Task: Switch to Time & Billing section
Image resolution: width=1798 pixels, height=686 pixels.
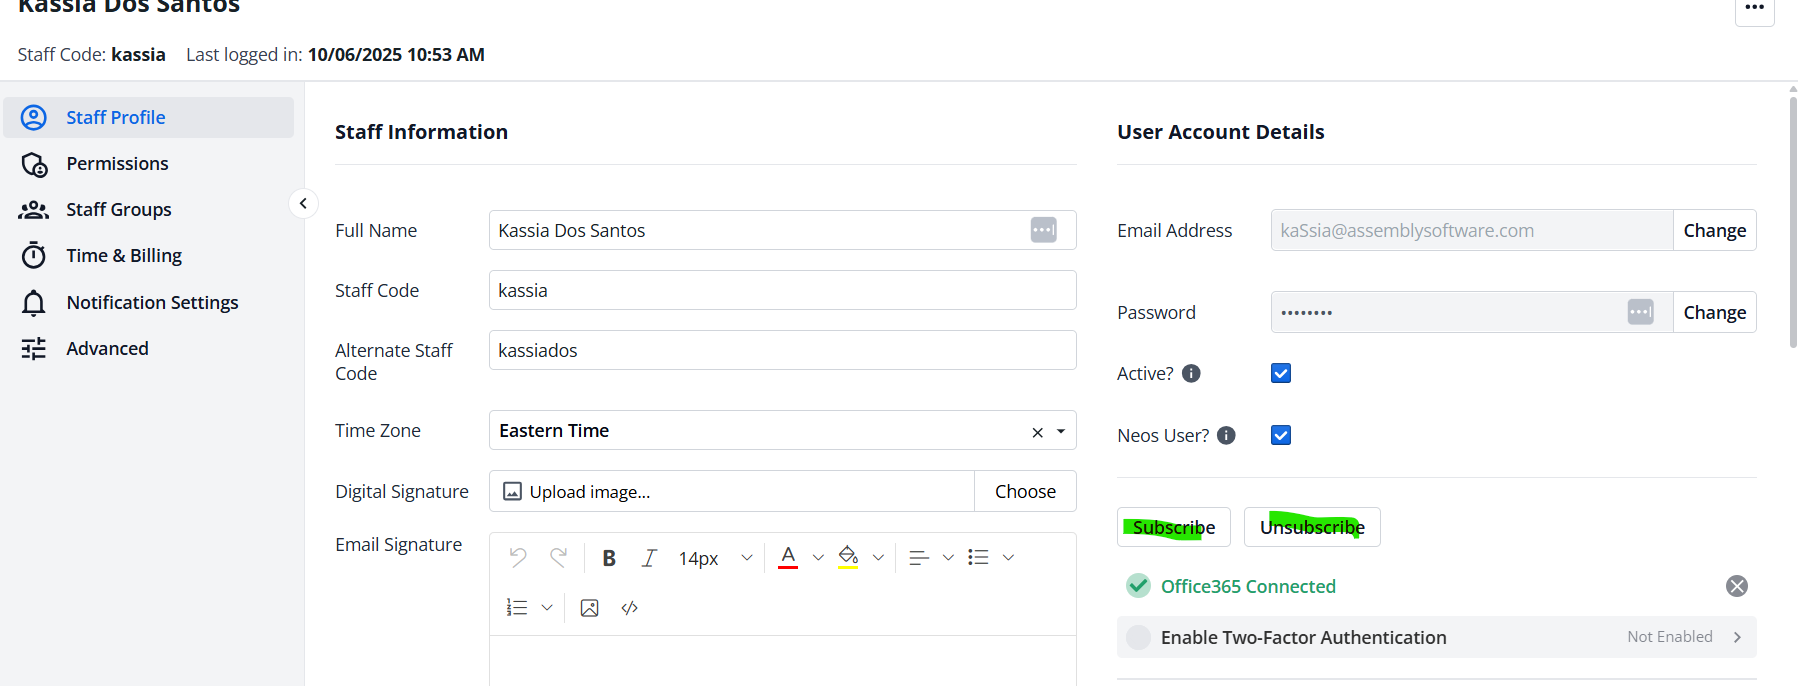Action: coord(124,255)
